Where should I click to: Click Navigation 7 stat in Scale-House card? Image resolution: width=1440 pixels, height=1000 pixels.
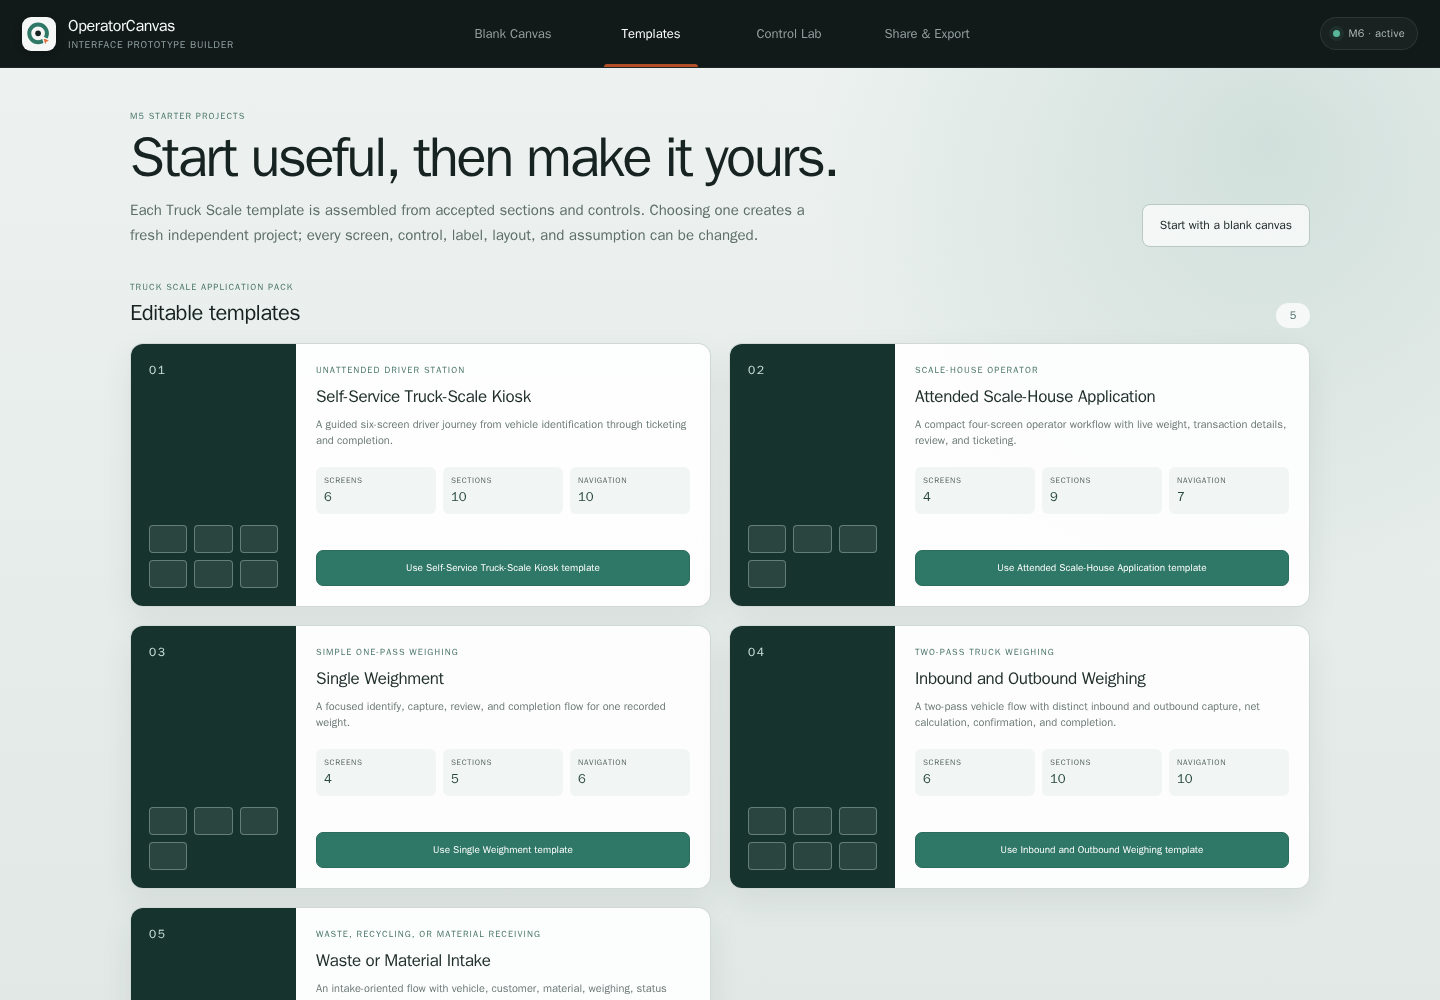(1229, 491)
